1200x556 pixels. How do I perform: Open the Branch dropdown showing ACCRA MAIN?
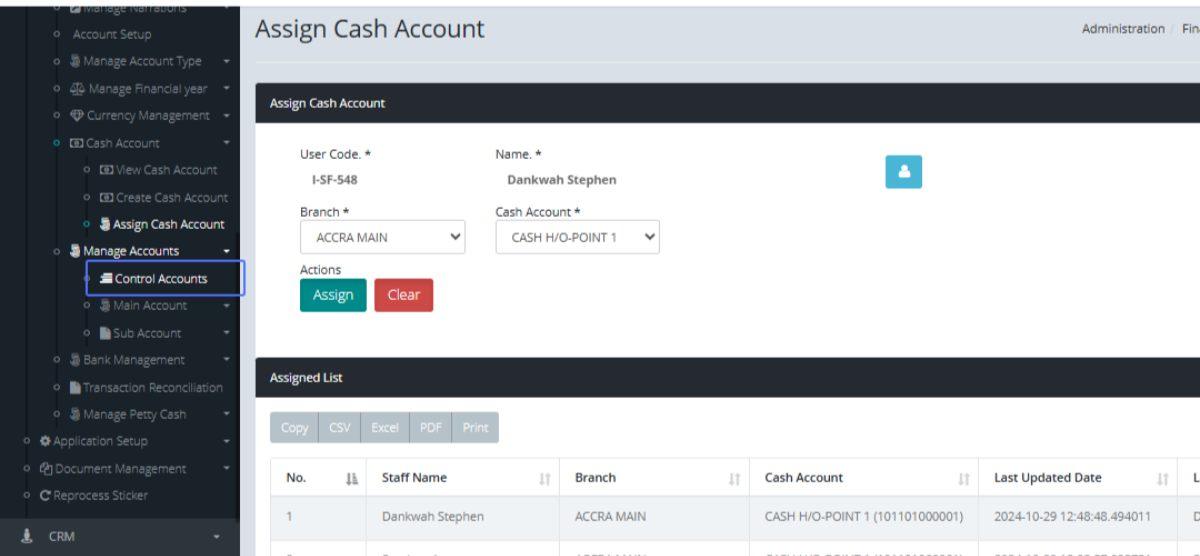tap(382, 238)
